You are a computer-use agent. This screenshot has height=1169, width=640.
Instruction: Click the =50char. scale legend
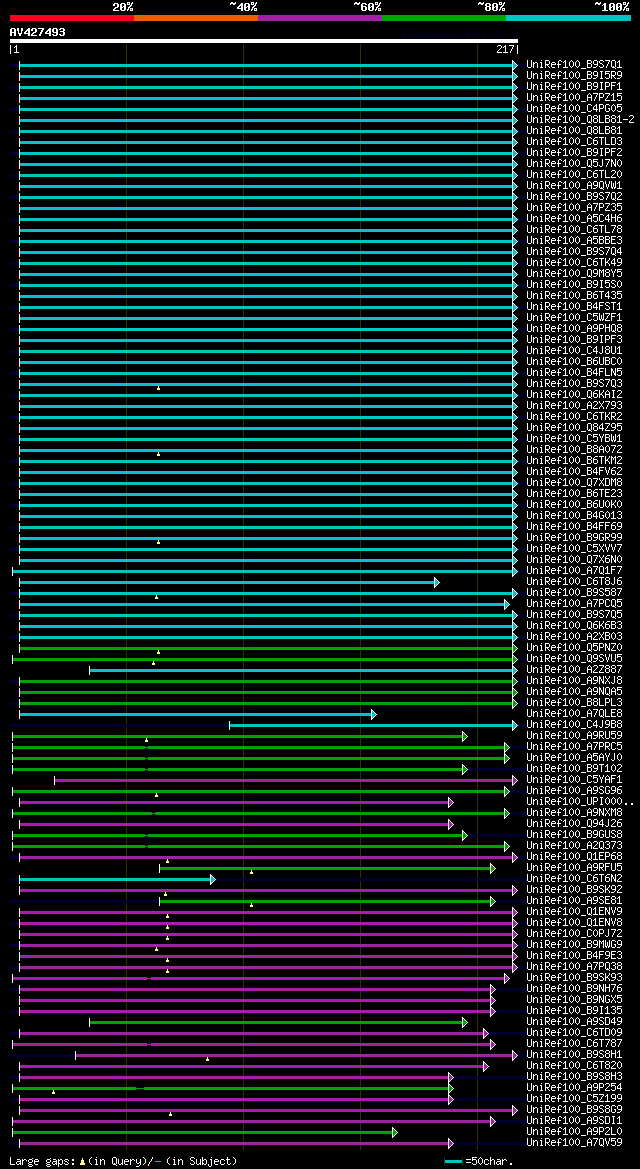point(478,1162)
